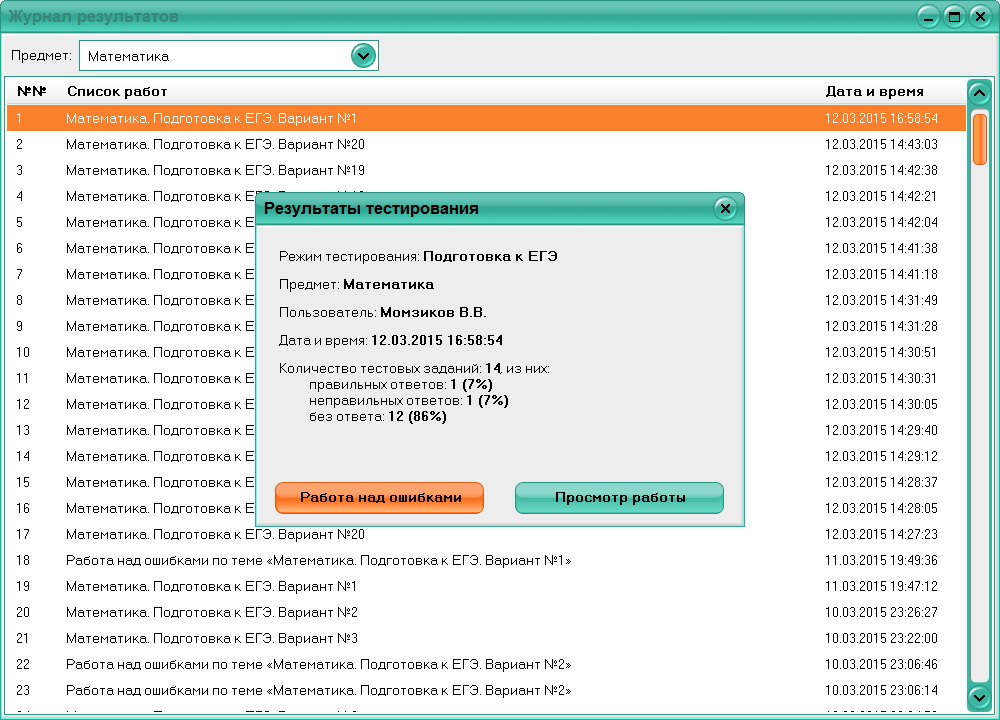Select row 20, Вариант №2 entry
The image size is (1000, 720).
(211, 612)
